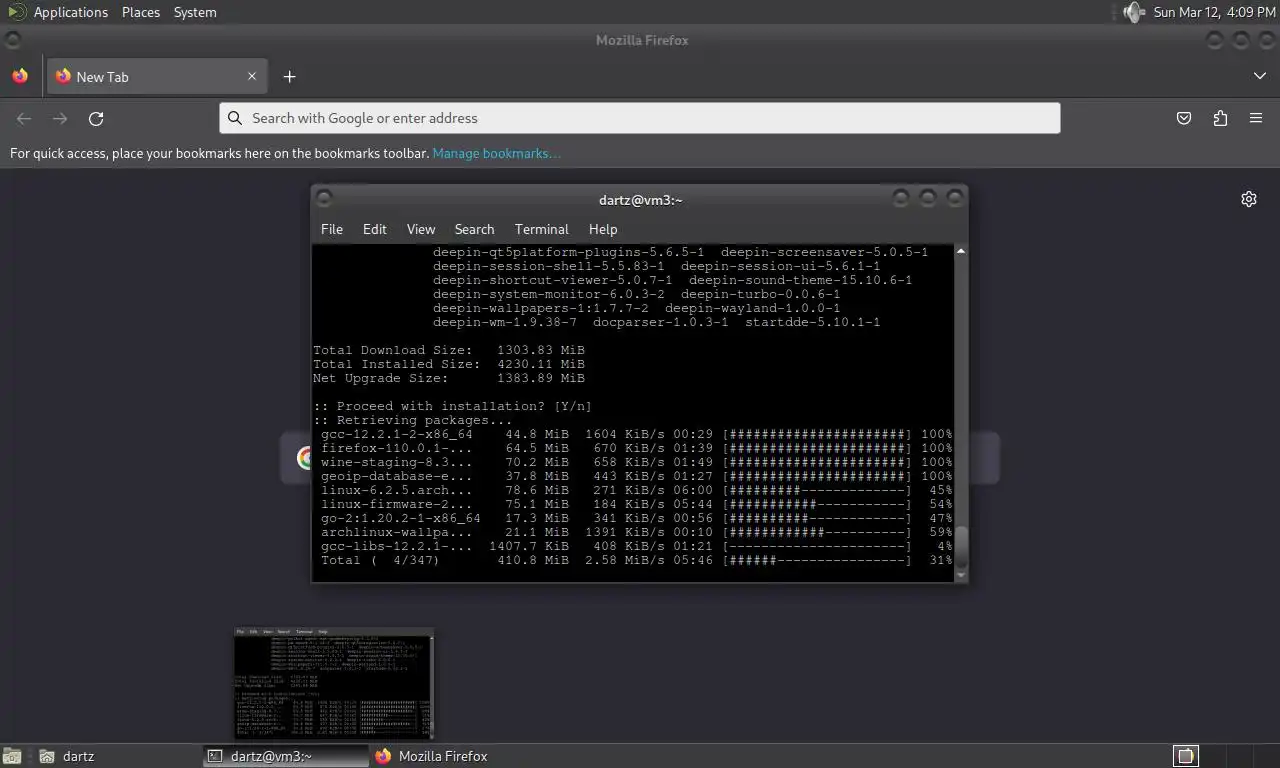Open the terminal Help menu
This screenshot has width=1280, height=768.
pos(603,229)
